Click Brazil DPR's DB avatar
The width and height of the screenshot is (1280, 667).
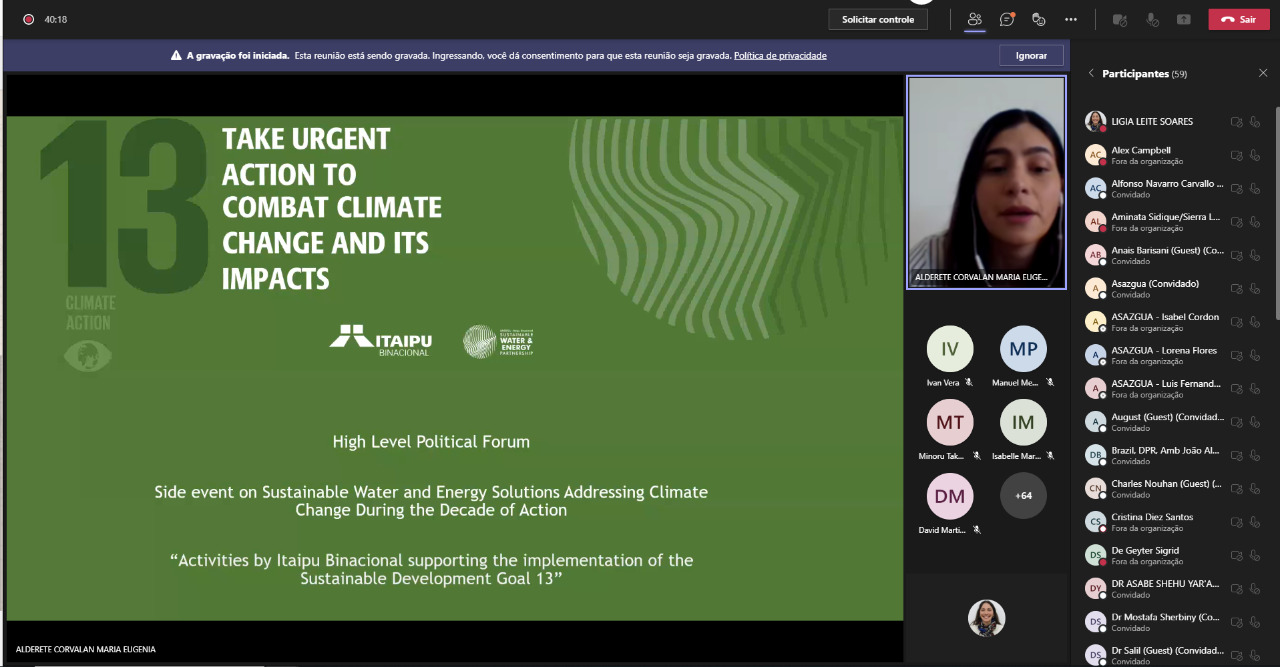pos(1096,455)
